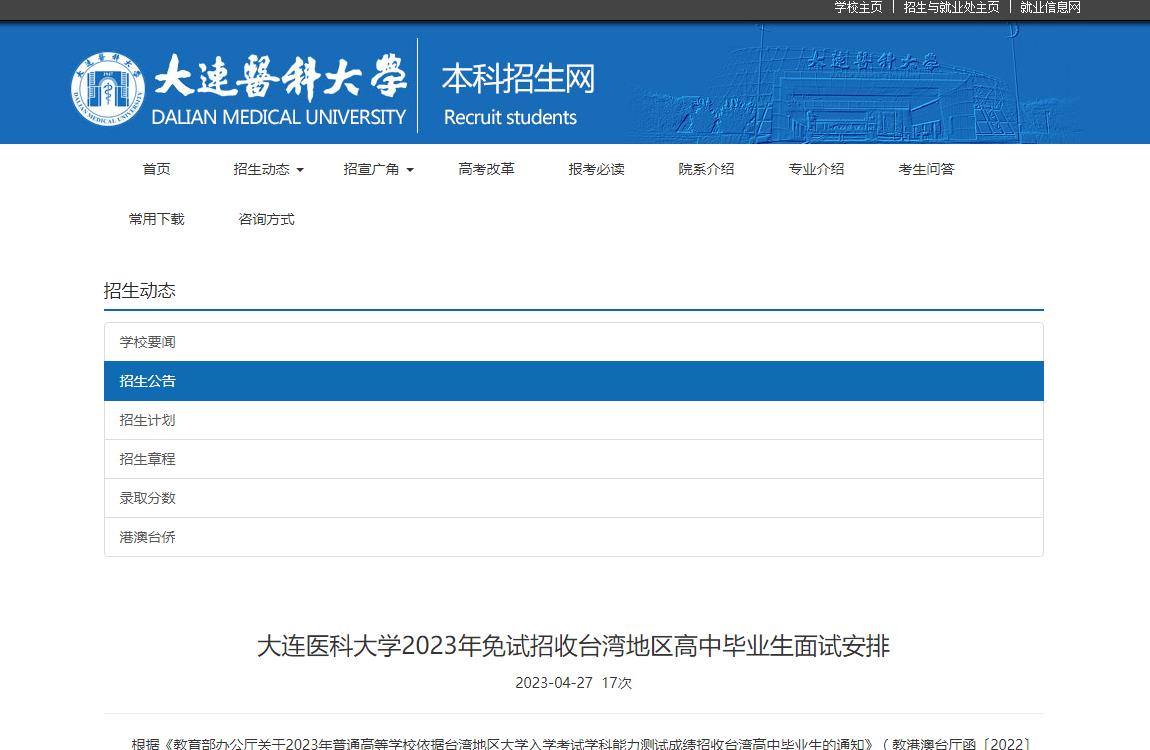Open 招生章程 in the category list
Image resolution: width=1150 pixels, height=750 pixels.
point(574,459)
